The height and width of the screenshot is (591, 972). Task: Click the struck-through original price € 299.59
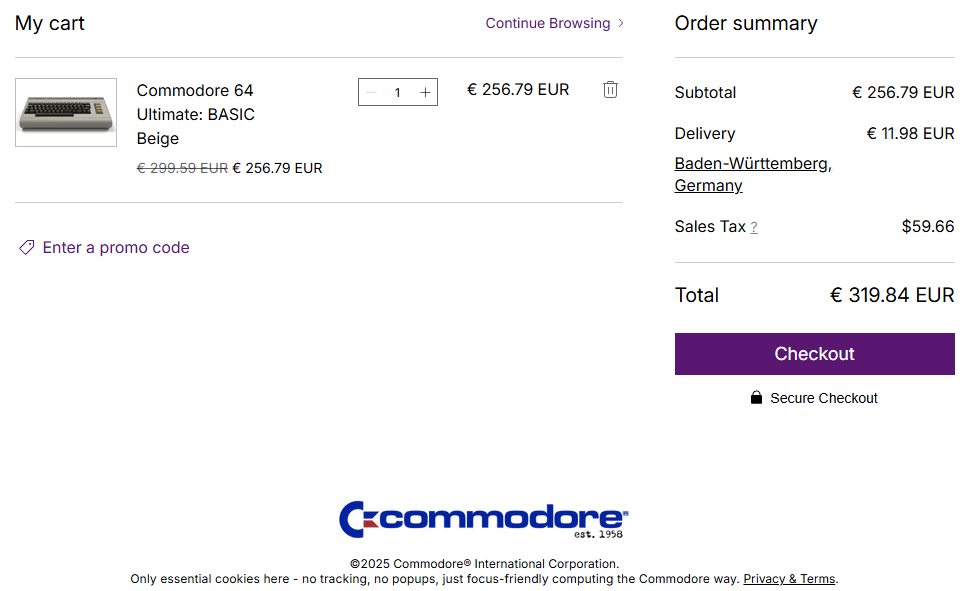point(182,168)
